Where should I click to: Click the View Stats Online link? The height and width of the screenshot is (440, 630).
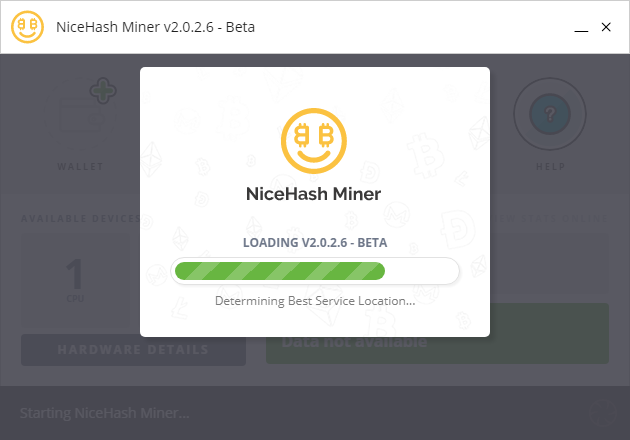click(x=550, y=219)
